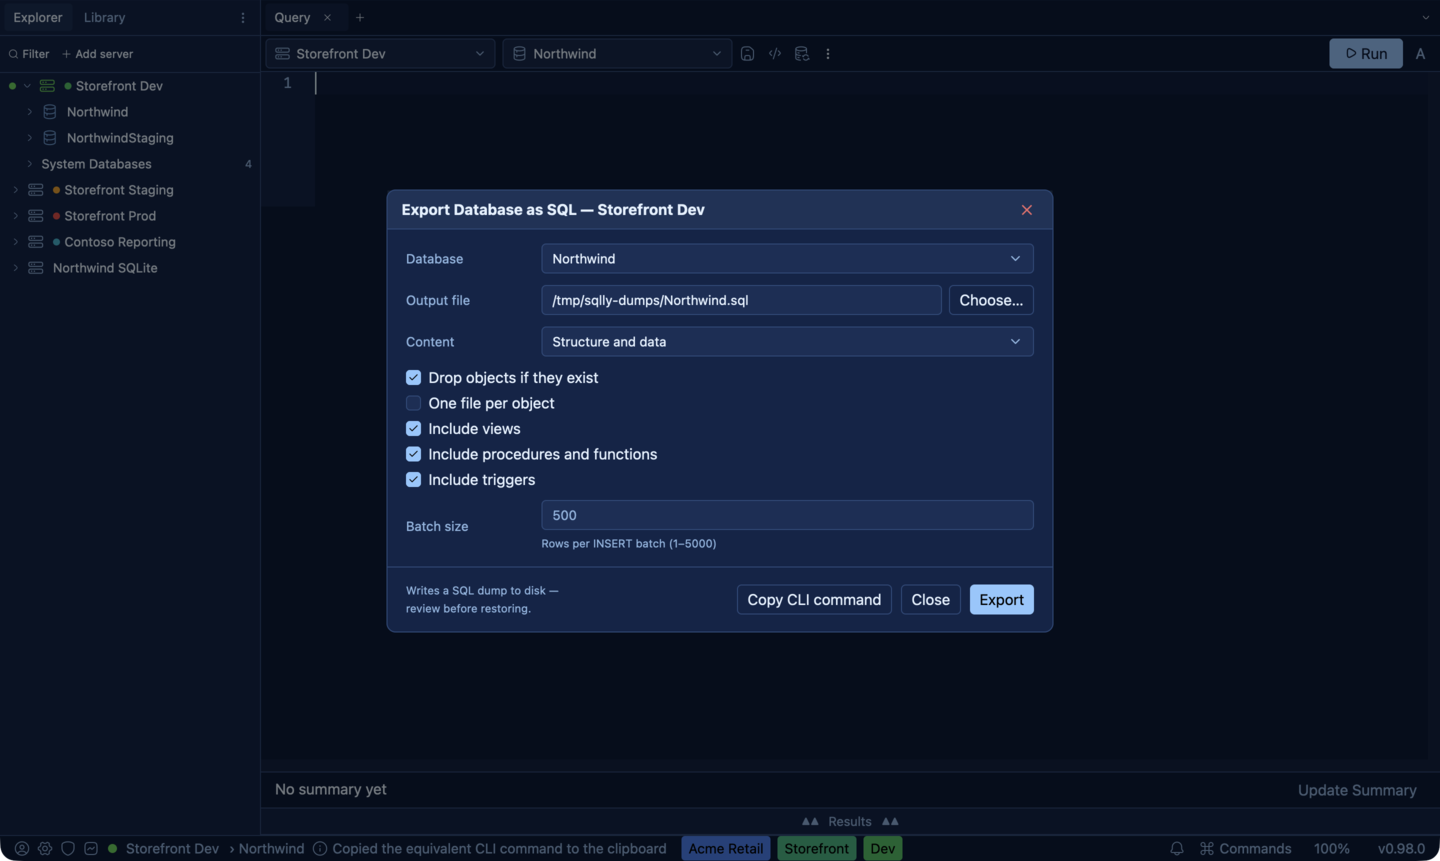
Task: Click the v0.98.0 version label
Action: (x=1401, y=848)
